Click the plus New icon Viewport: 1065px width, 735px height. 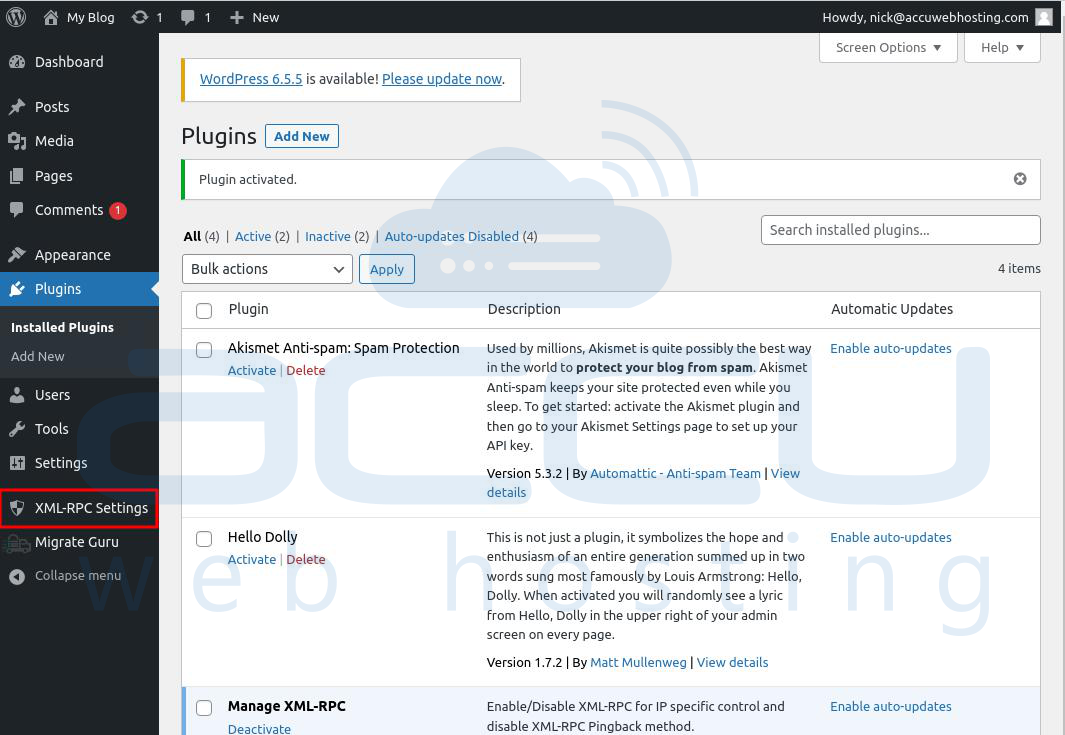click(236, 18)
